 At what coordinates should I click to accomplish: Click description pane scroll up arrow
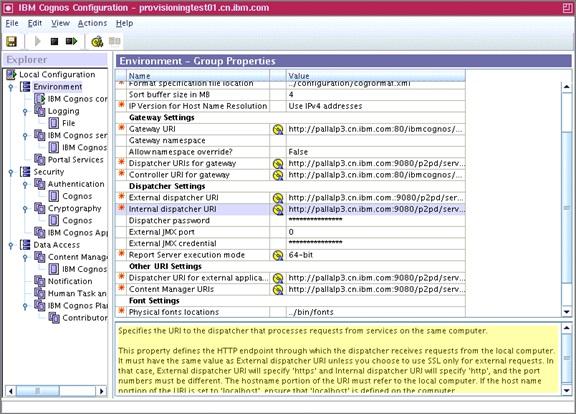[x=566, y=327]
